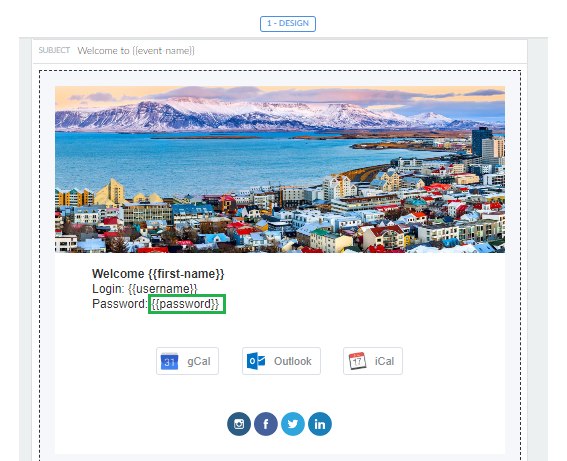Click the Instagram social icon
This screenshot has height=461, width=567.
tap(239, 424)
